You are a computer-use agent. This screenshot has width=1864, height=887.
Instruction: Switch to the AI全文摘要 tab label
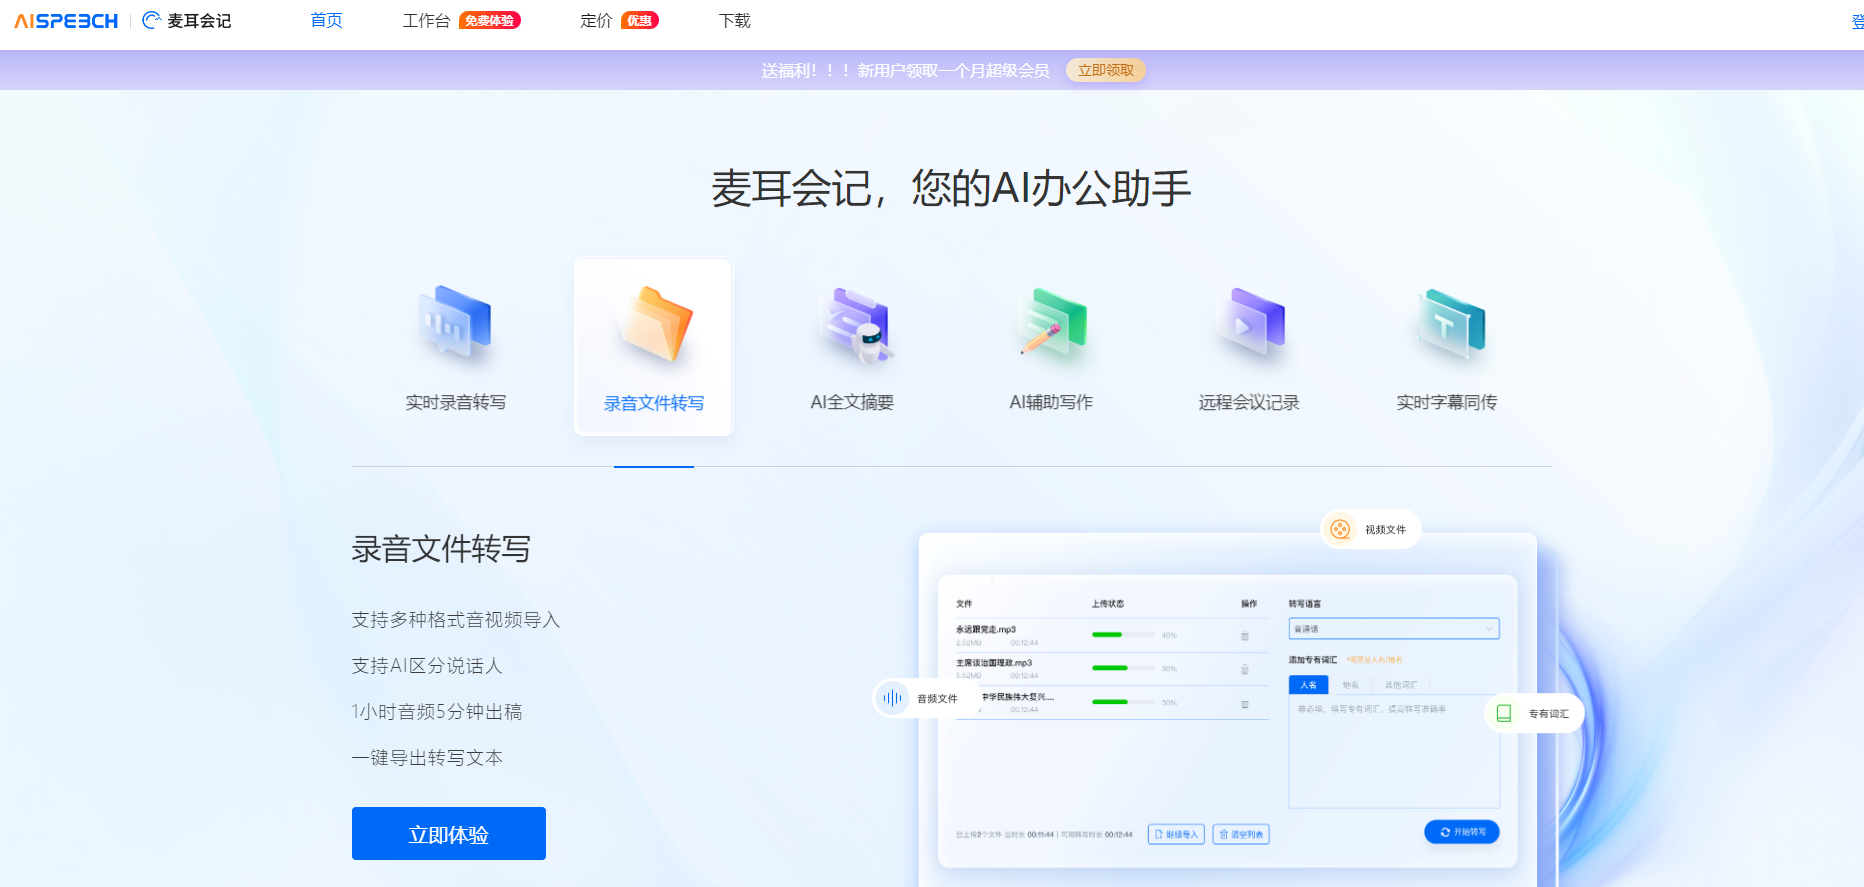point(852,402)
